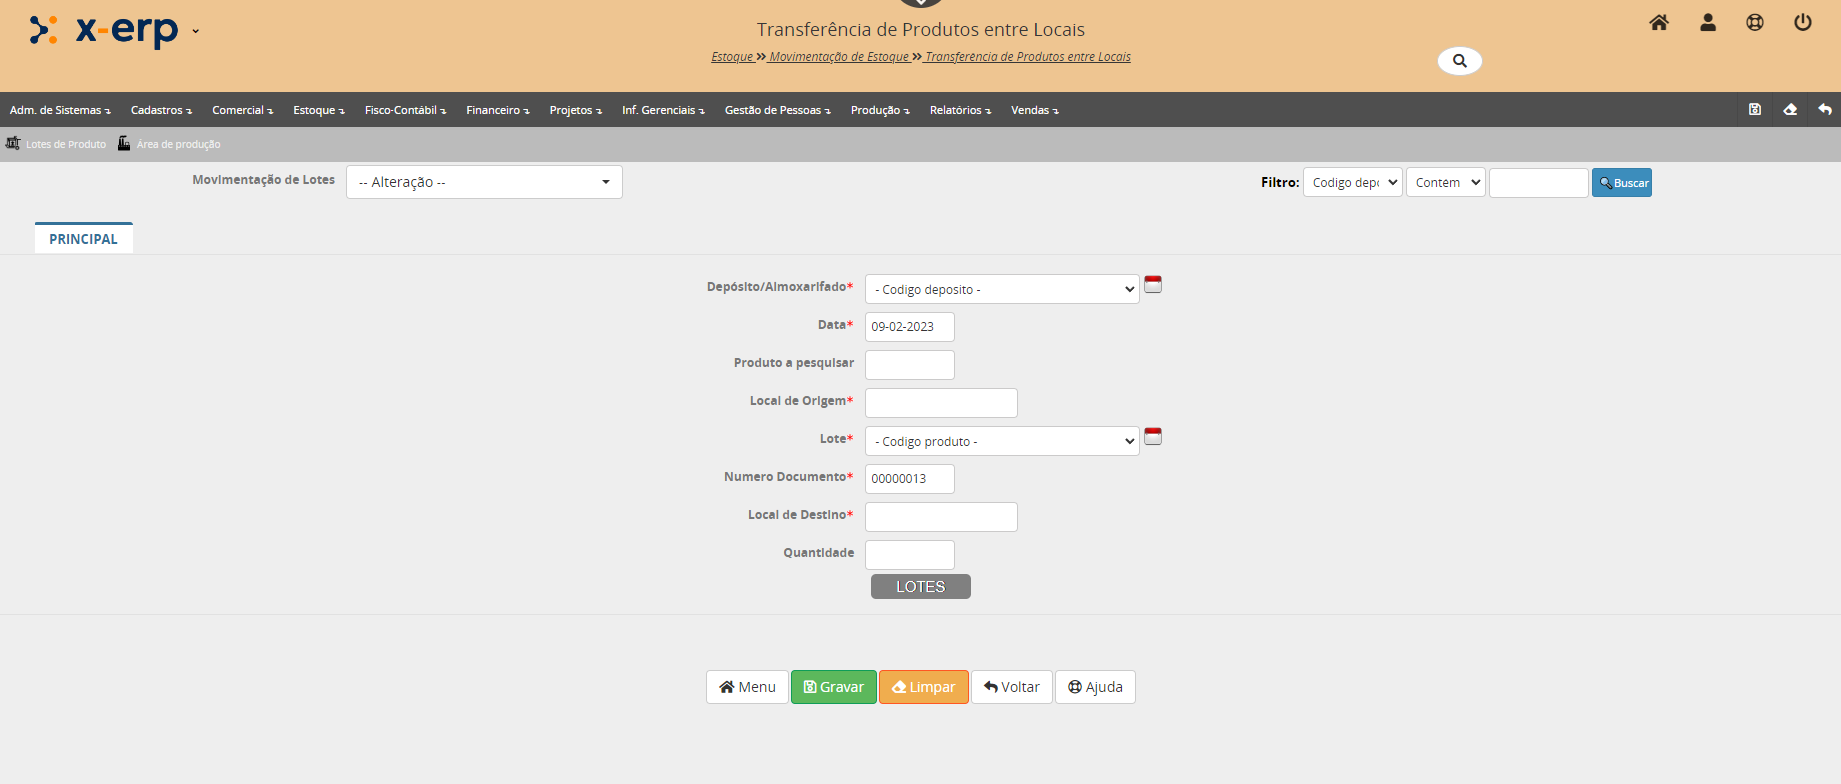This screenshot has width=1841, height=784.
Task: Click the magnifier search icon in header
Action: pos(1459,61)
